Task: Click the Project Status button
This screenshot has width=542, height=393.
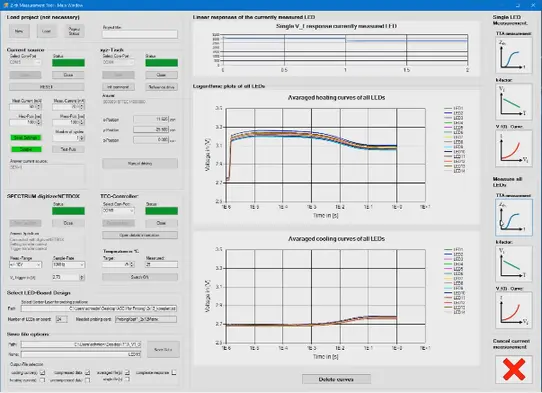Action: click(74, 31)
